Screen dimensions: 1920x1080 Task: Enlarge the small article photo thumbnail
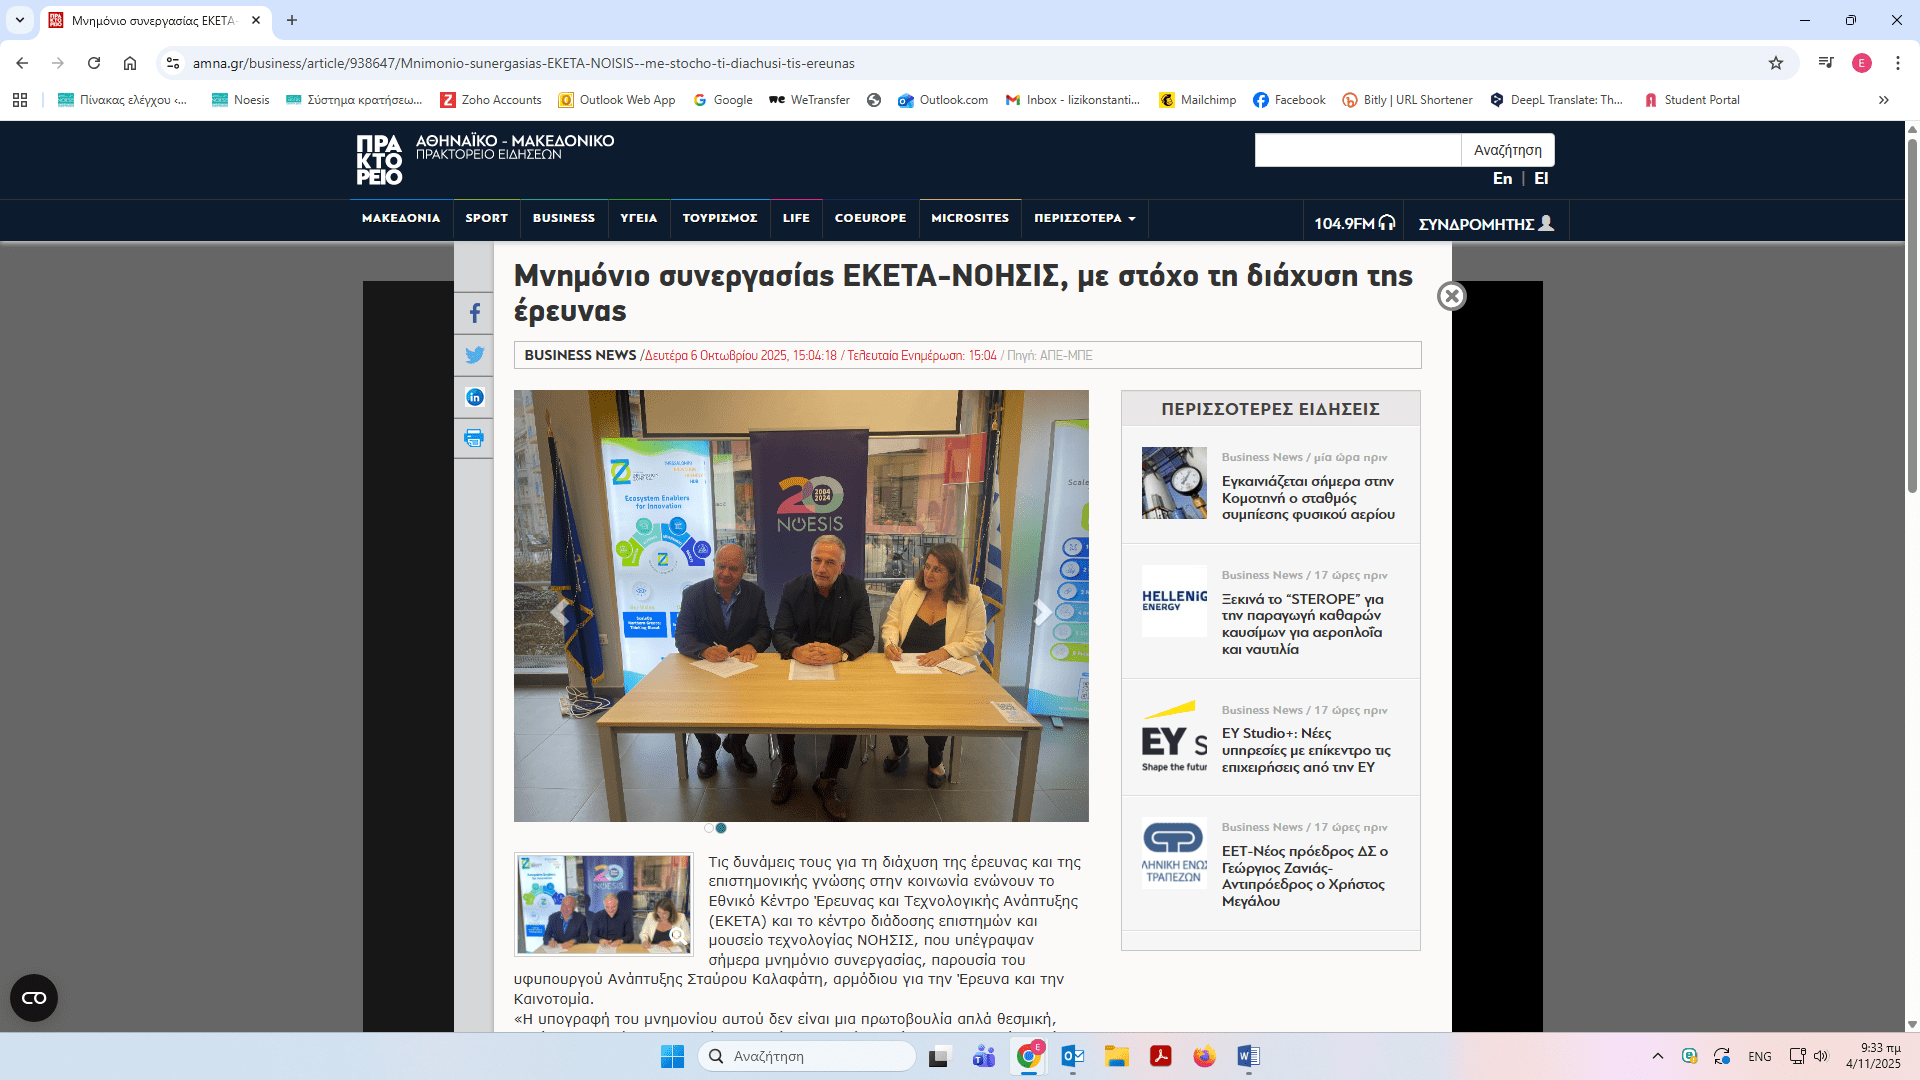[x=603, y=904]
